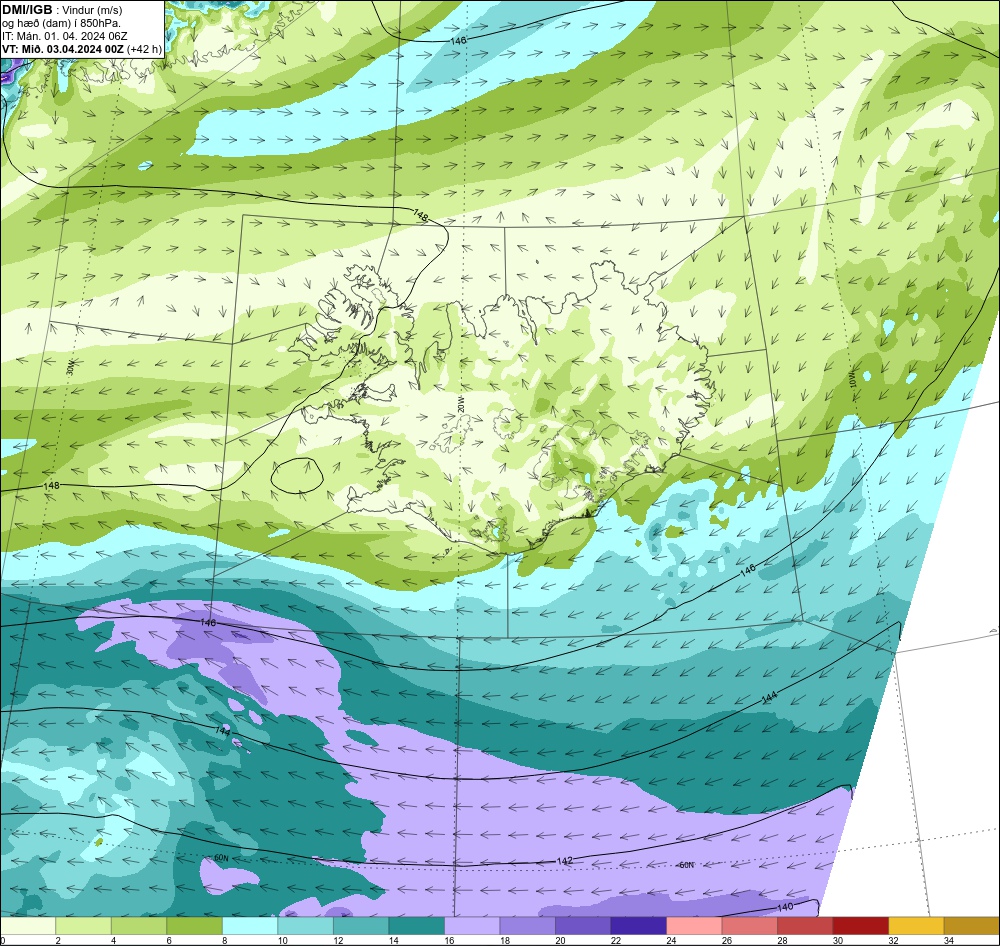The height and width of the screenshot is (946, 1000).
Task: Click the 'VT: Mið. 03.04.2024 00Z' valid time
Action: point(63,49)
